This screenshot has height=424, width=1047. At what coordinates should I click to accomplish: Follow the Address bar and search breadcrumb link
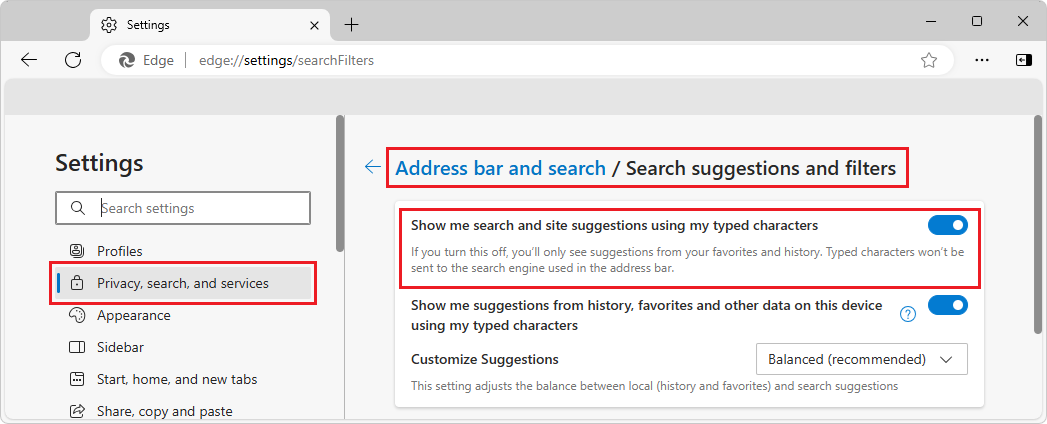[x=500, y=168]
